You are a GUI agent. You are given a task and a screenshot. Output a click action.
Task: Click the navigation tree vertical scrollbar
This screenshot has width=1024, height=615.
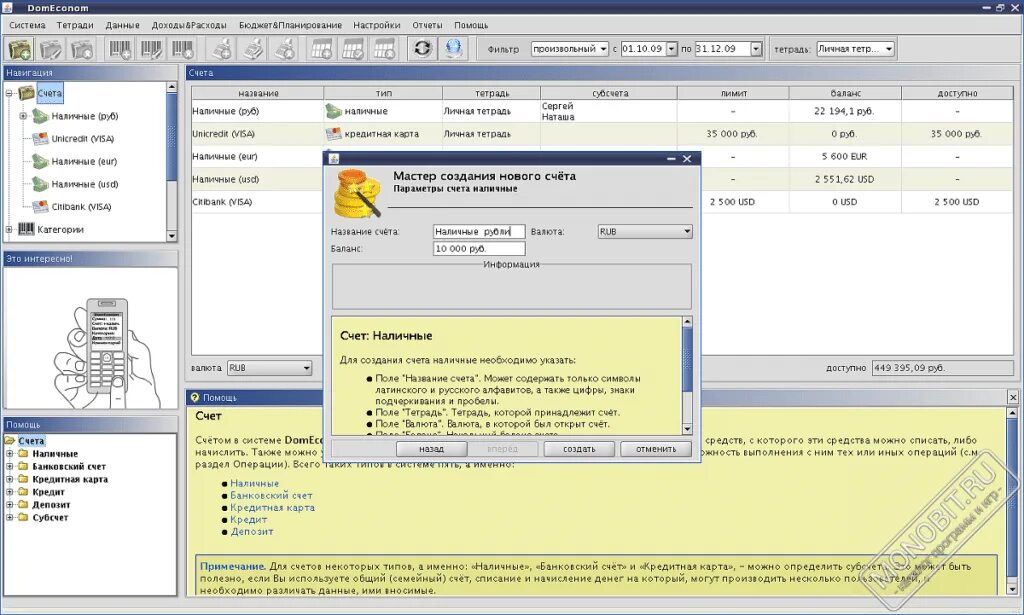point(172,161)
